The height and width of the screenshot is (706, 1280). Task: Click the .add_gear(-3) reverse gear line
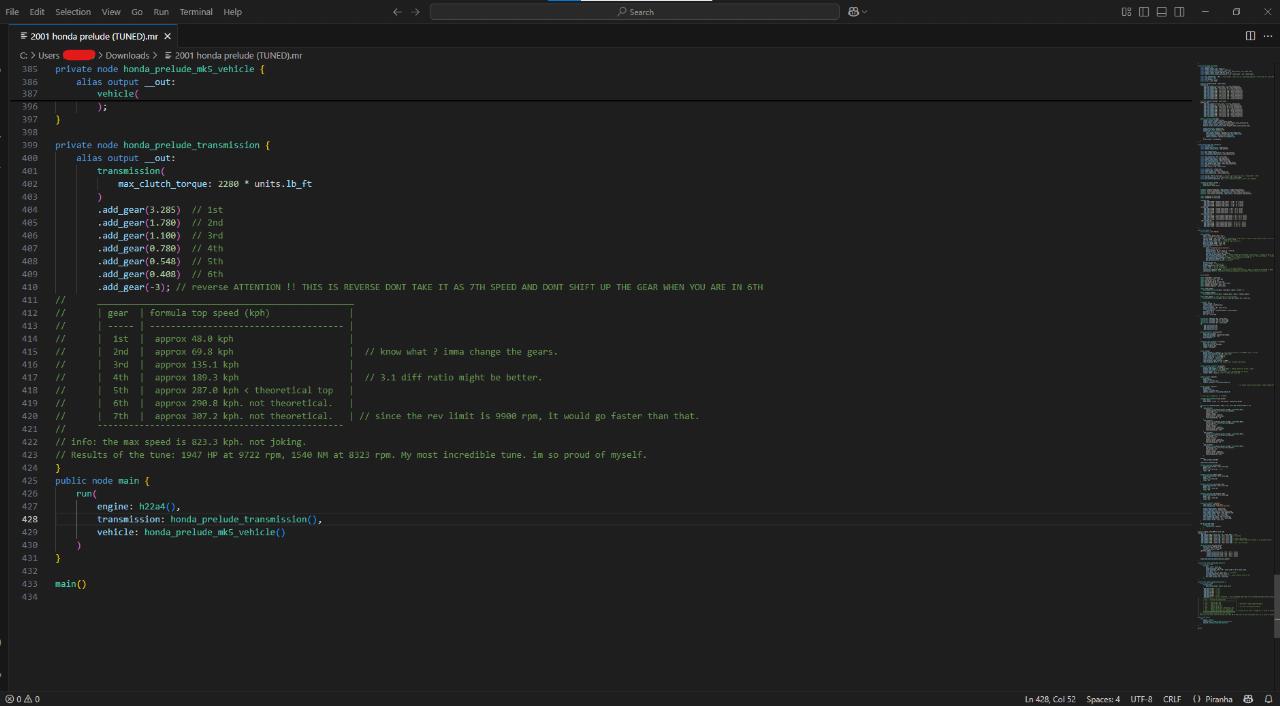coord(430,287)
